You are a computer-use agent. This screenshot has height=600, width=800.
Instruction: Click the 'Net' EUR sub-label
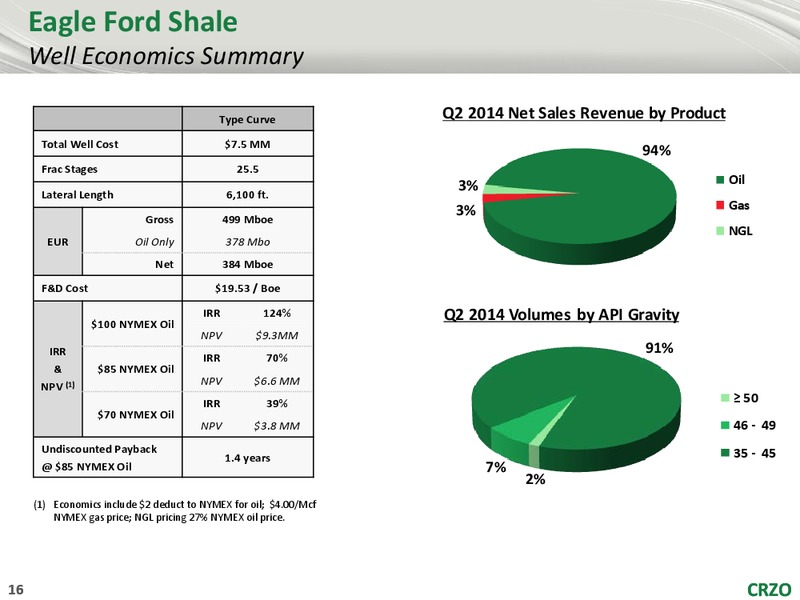click(164, 264)
